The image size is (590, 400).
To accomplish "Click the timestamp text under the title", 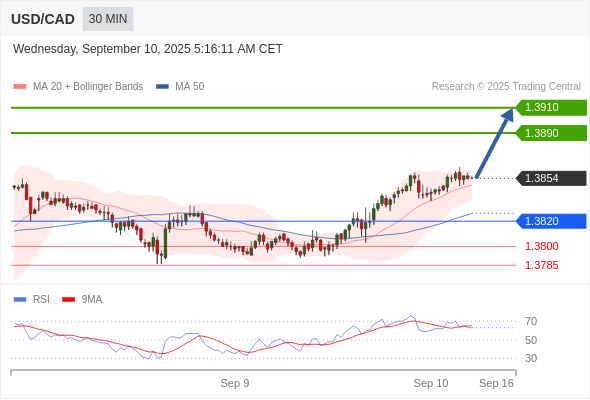I will [x=148, y=49].
